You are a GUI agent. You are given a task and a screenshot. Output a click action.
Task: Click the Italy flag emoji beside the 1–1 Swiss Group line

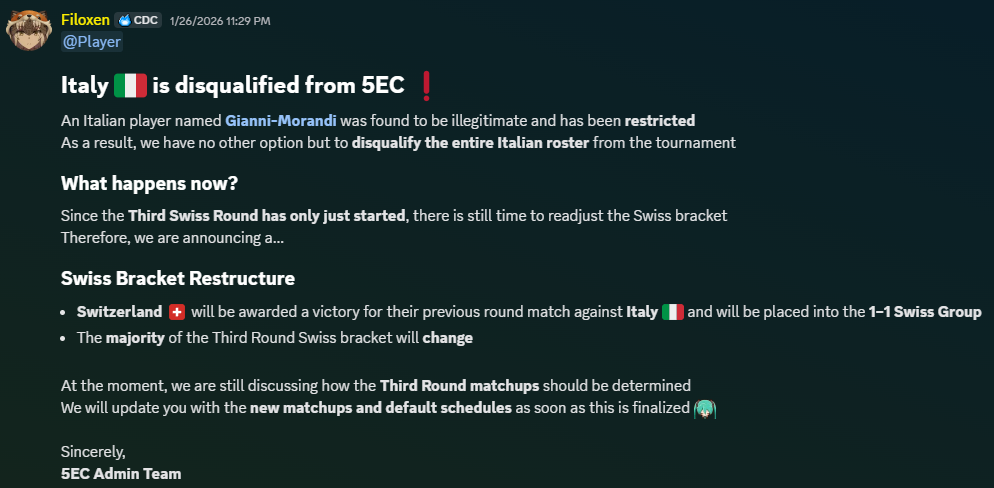click(x=672, y=312)
